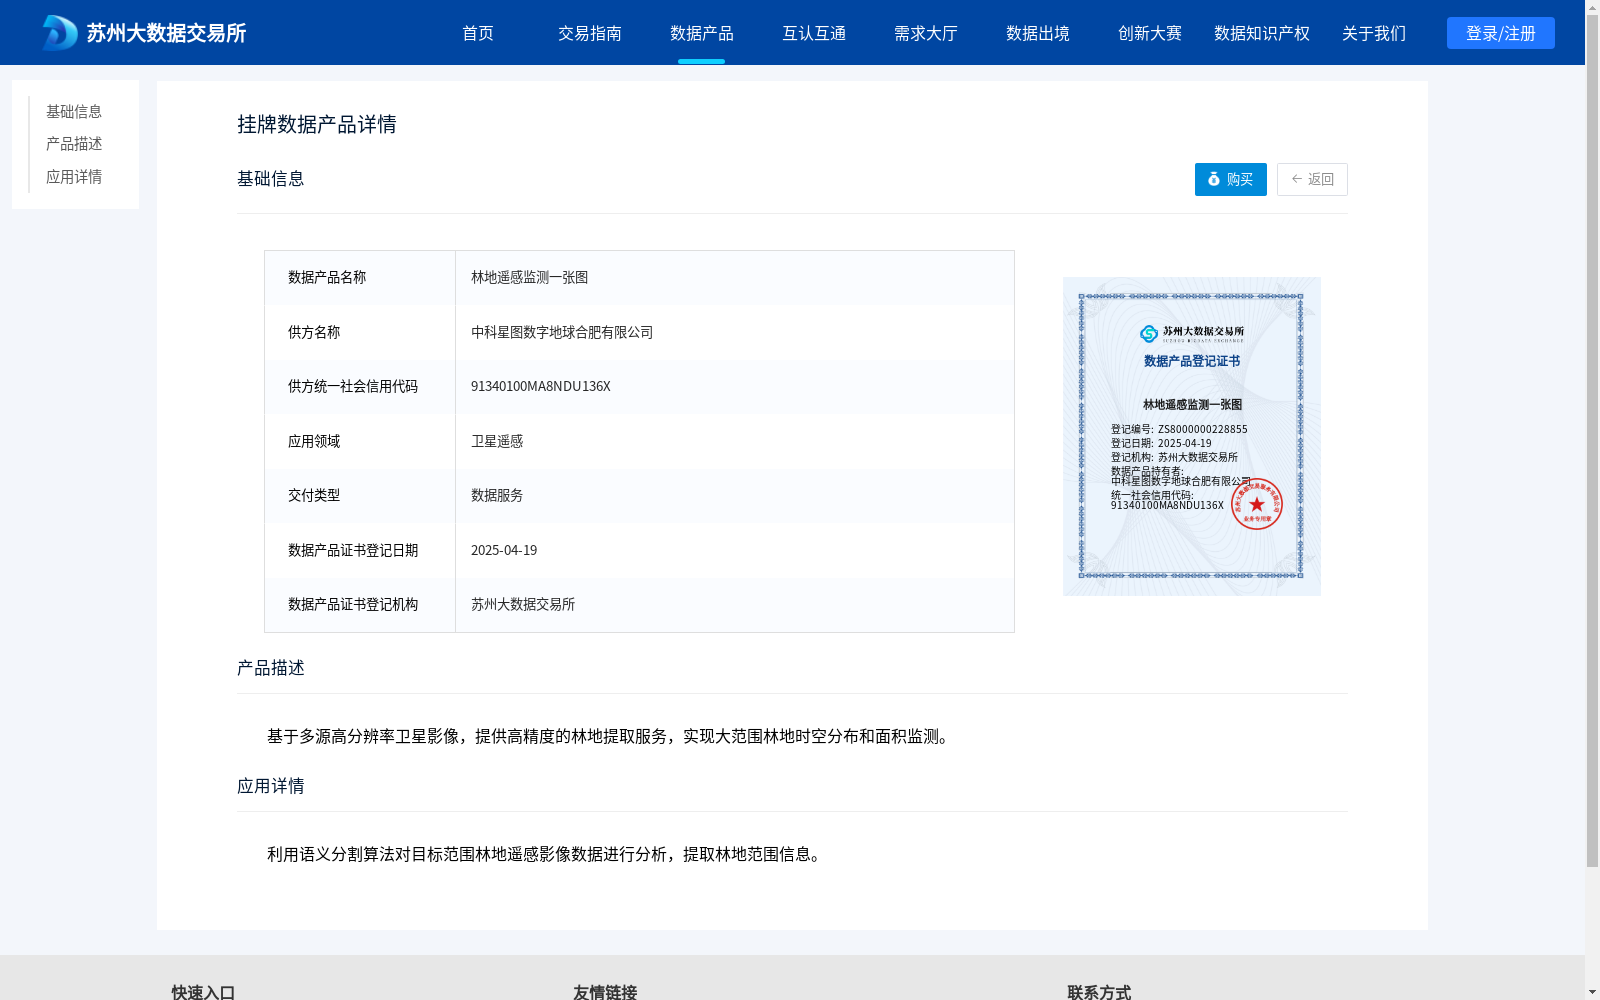The height and width of the screenshot is (1000, 1600).
Task: Click the 返回 back button
Action: (1312, 179)
